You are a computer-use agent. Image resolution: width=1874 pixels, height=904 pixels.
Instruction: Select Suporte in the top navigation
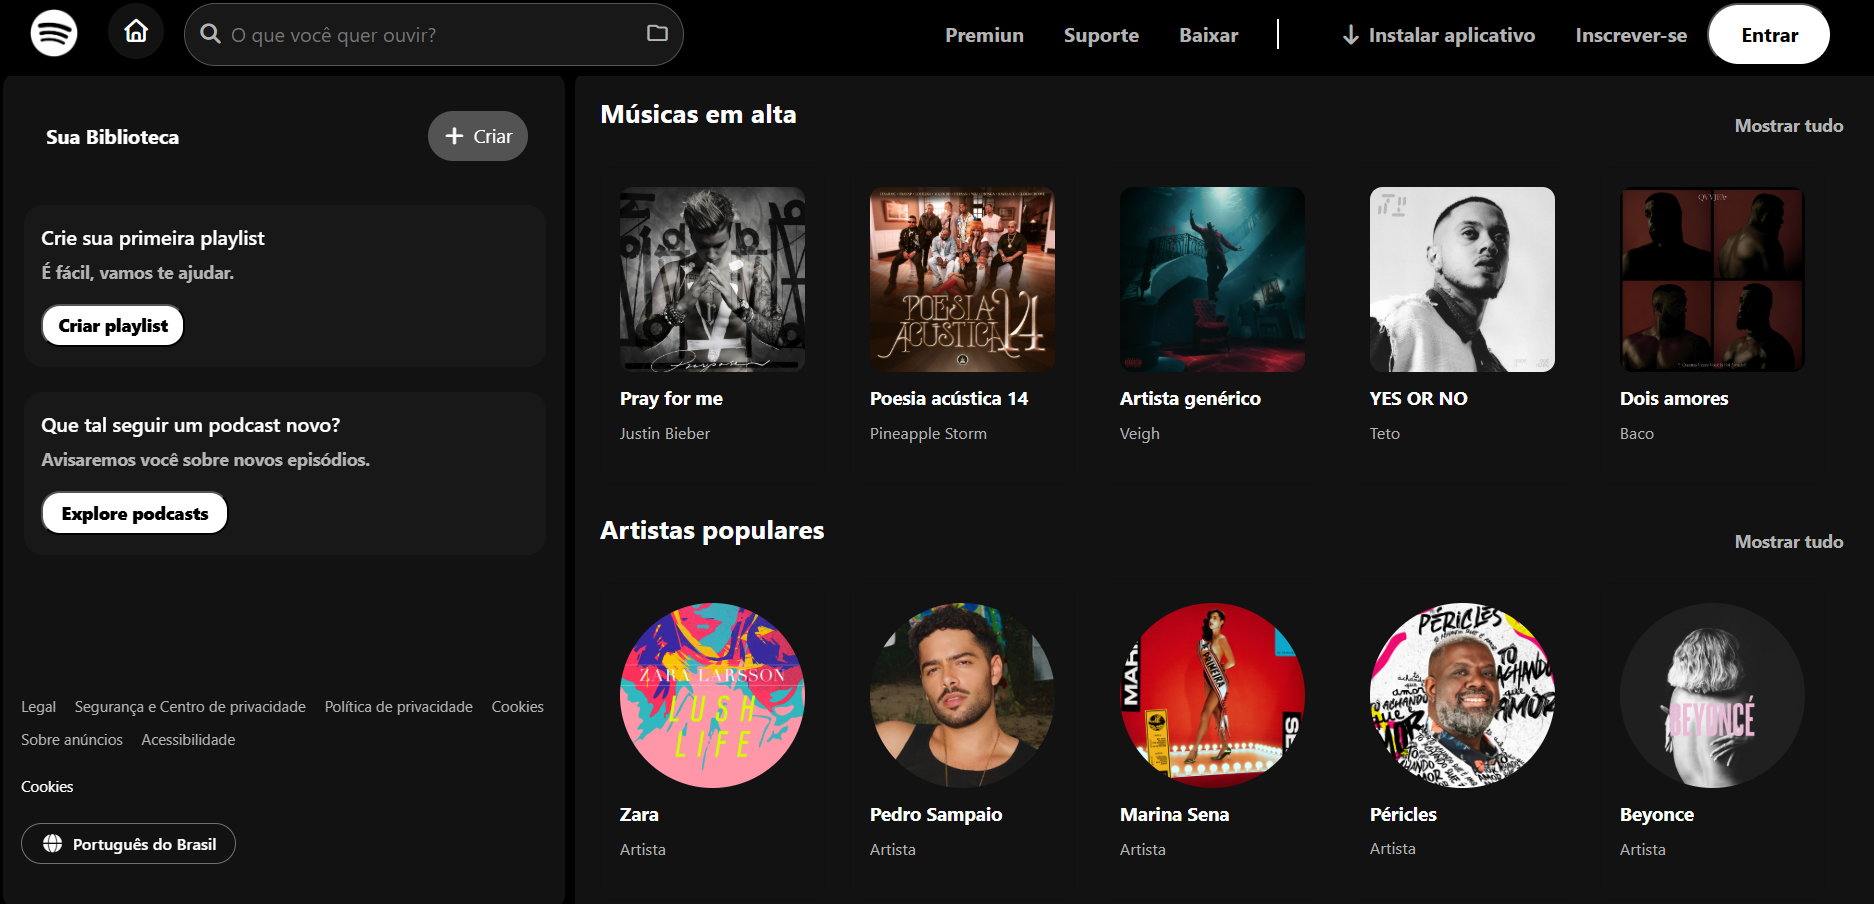(x=1101, y=35)
